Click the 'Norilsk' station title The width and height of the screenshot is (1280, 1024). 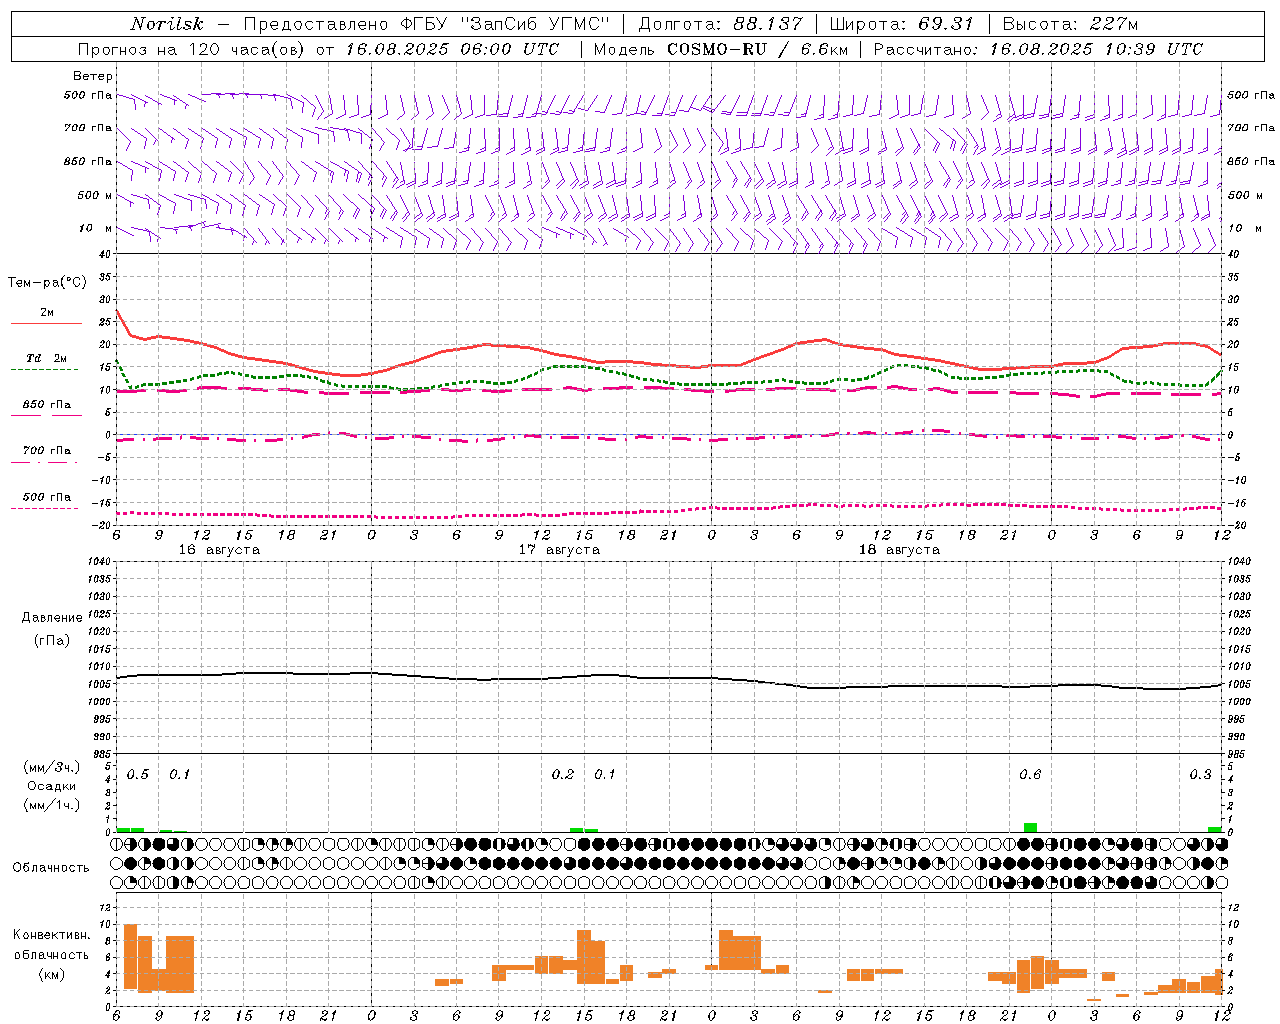(x=167, y=24)
